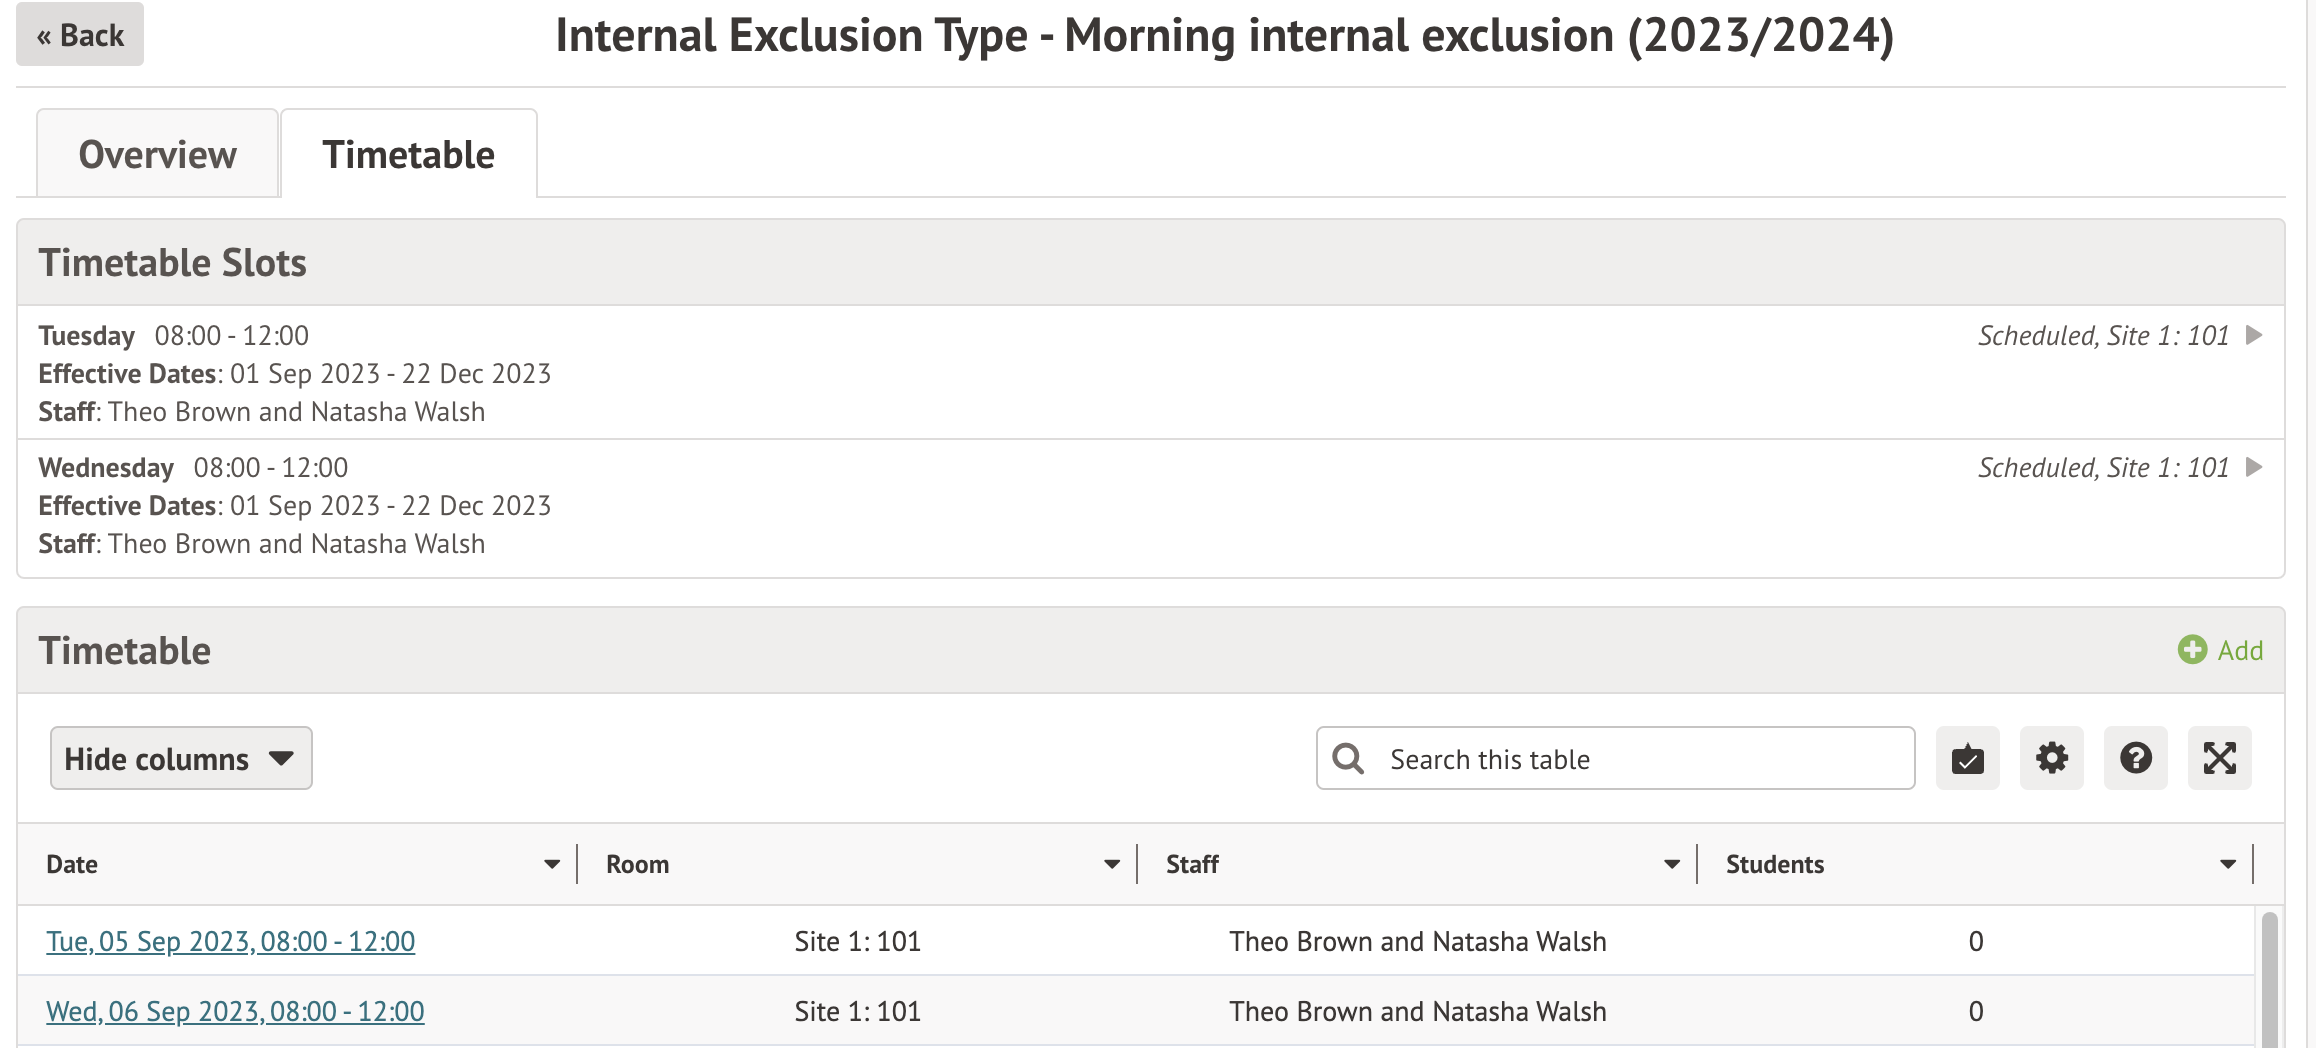
Task: Open the Date column sort dropdown
Action: point(552,864)
